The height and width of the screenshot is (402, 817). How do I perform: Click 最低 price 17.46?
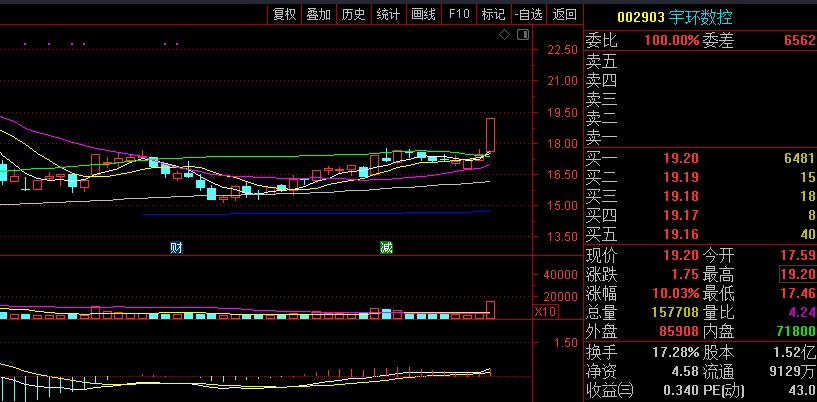[798, 293]
